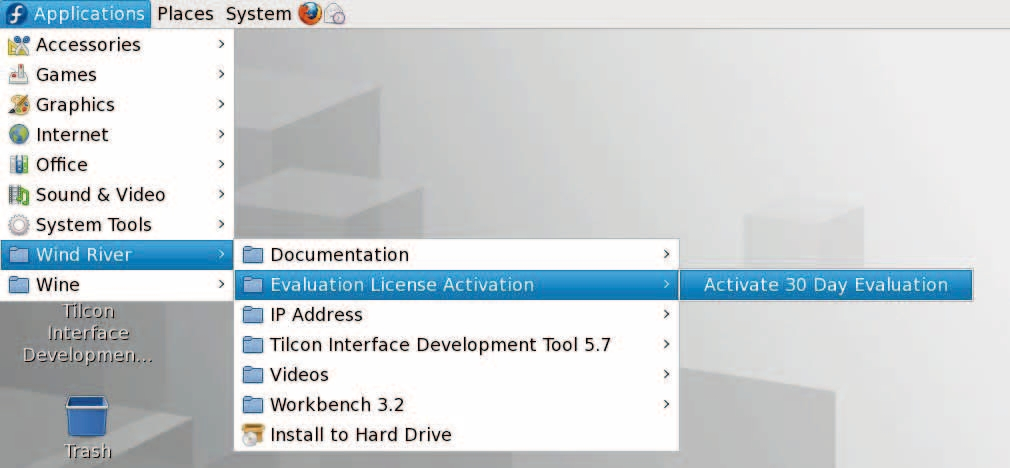1010x468 pixels.
Task: Open Tilcon Interface Development Tool 5.7 entry
Action: 440,345
